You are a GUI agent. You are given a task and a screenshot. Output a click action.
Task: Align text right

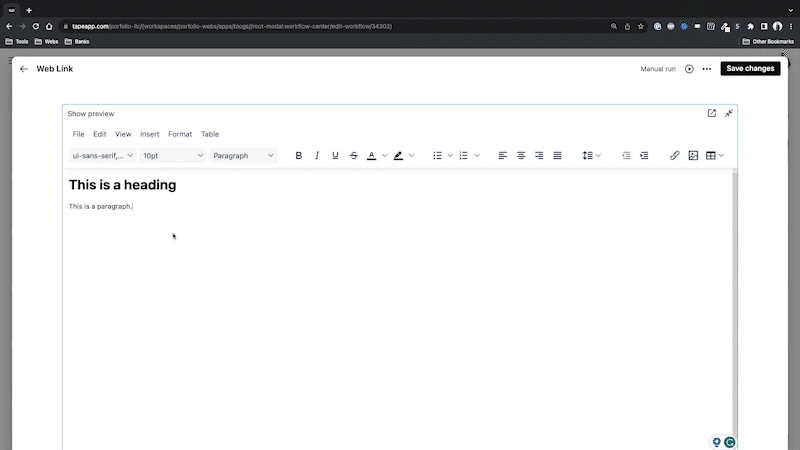click(x=539, y=156)
